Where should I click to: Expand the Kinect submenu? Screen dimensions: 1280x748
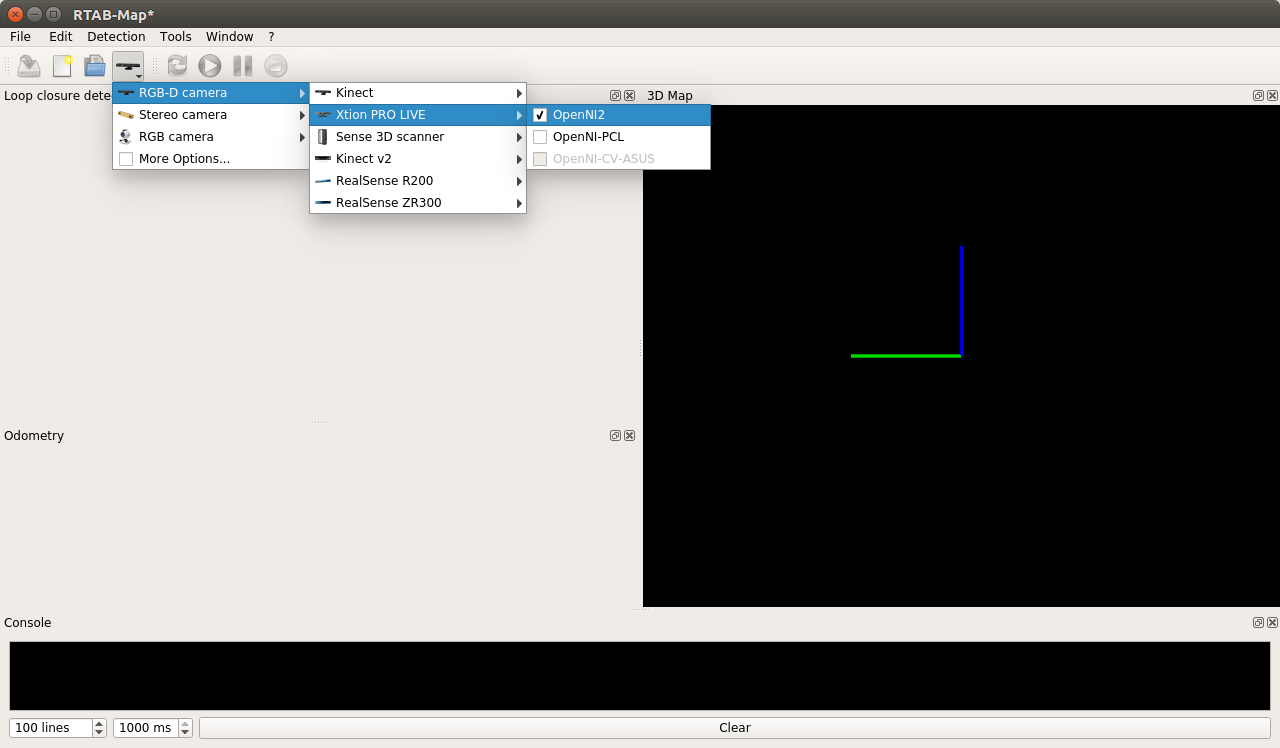(418, 93)
